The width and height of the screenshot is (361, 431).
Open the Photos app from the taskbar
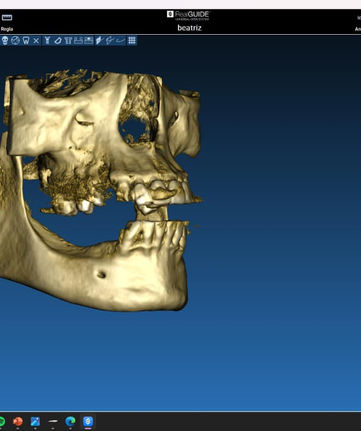pos(35,422)
